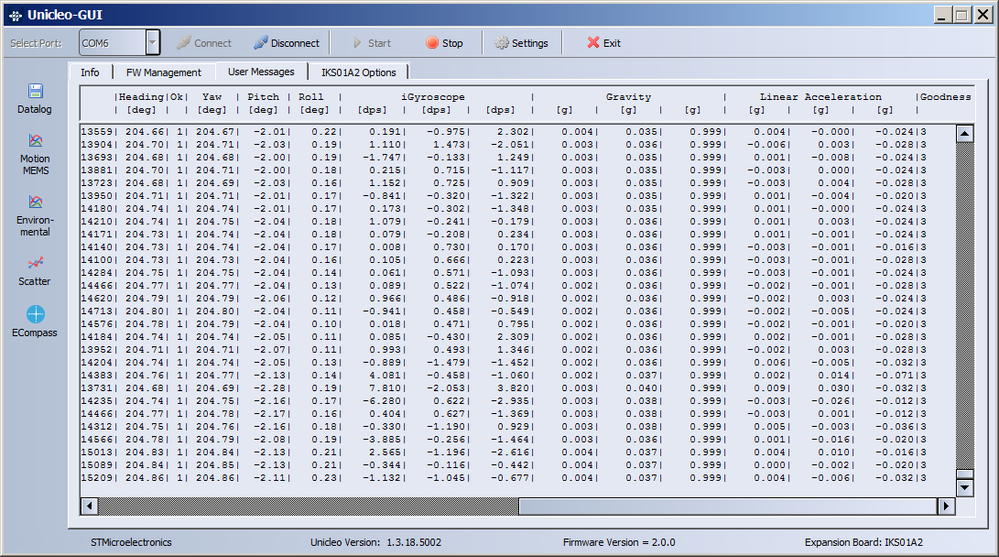Click the Unicleo Version status text
999x557 pixels.
[x=375, y=542]
